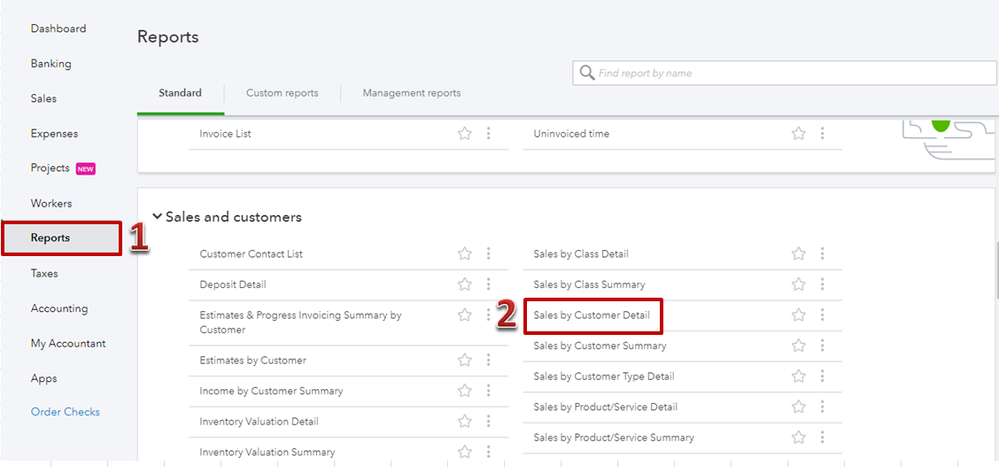The height and width of the screenshot is (467, 999).
Task: Collapse the Sales and customers section
Action: 157,217
